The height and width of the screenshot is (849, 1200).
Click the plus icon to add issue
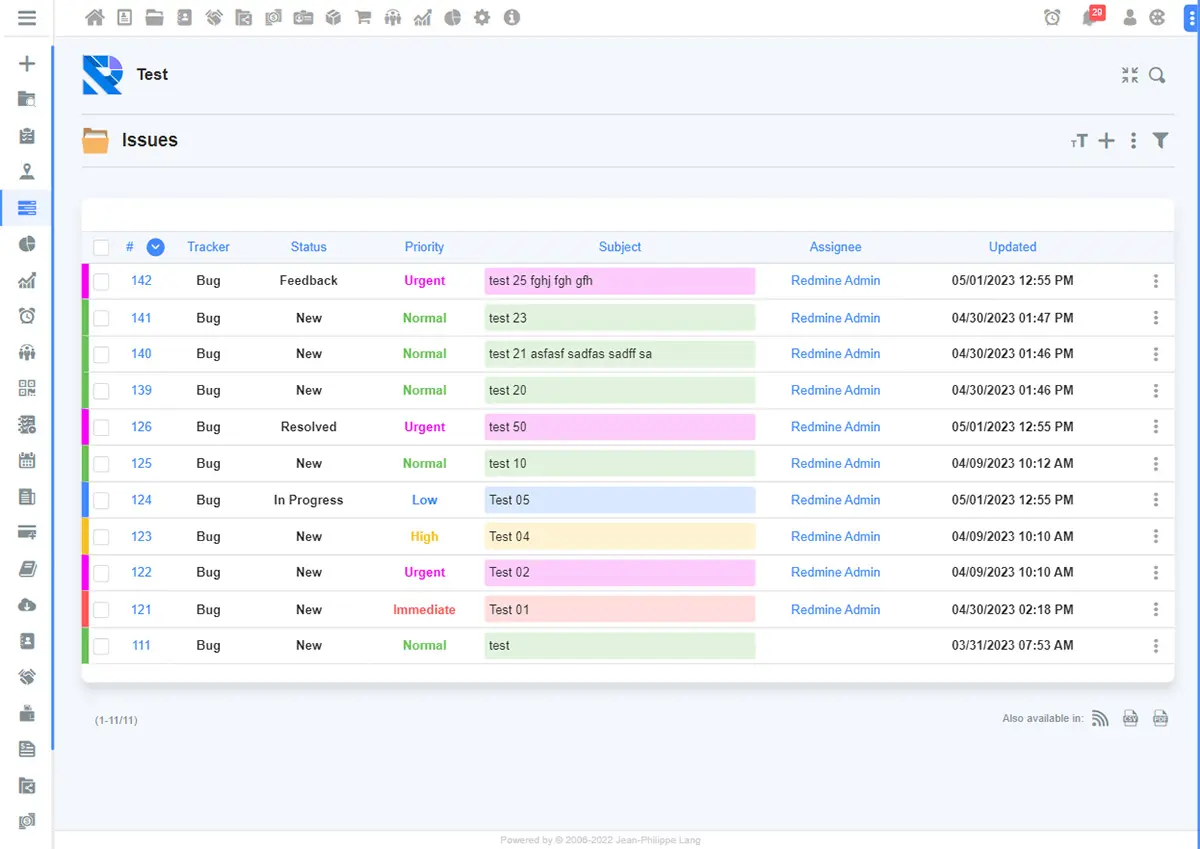coord(1106,141)
